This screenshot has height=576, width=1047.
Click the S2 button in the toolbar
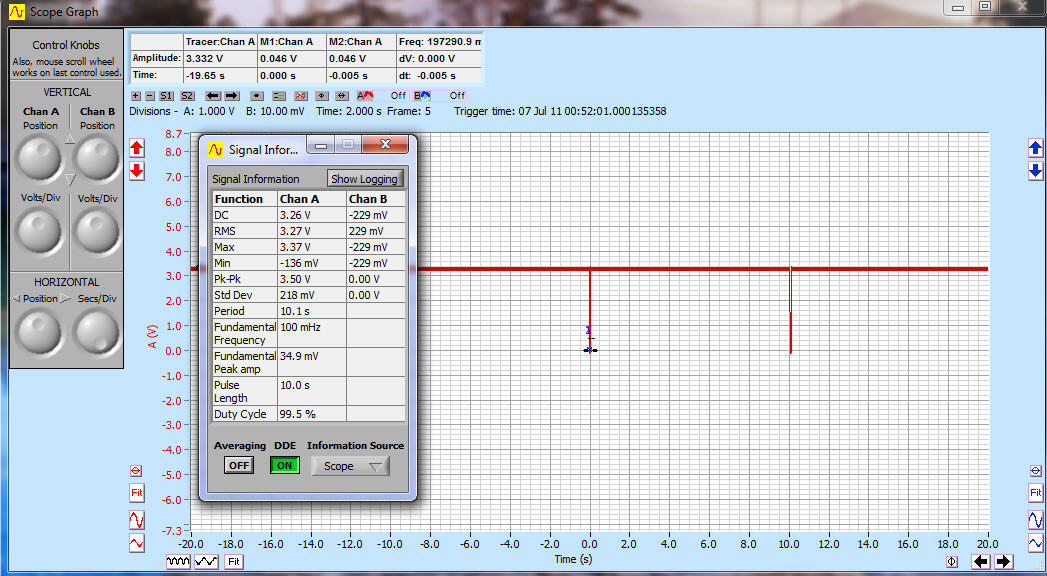point(187,96)
